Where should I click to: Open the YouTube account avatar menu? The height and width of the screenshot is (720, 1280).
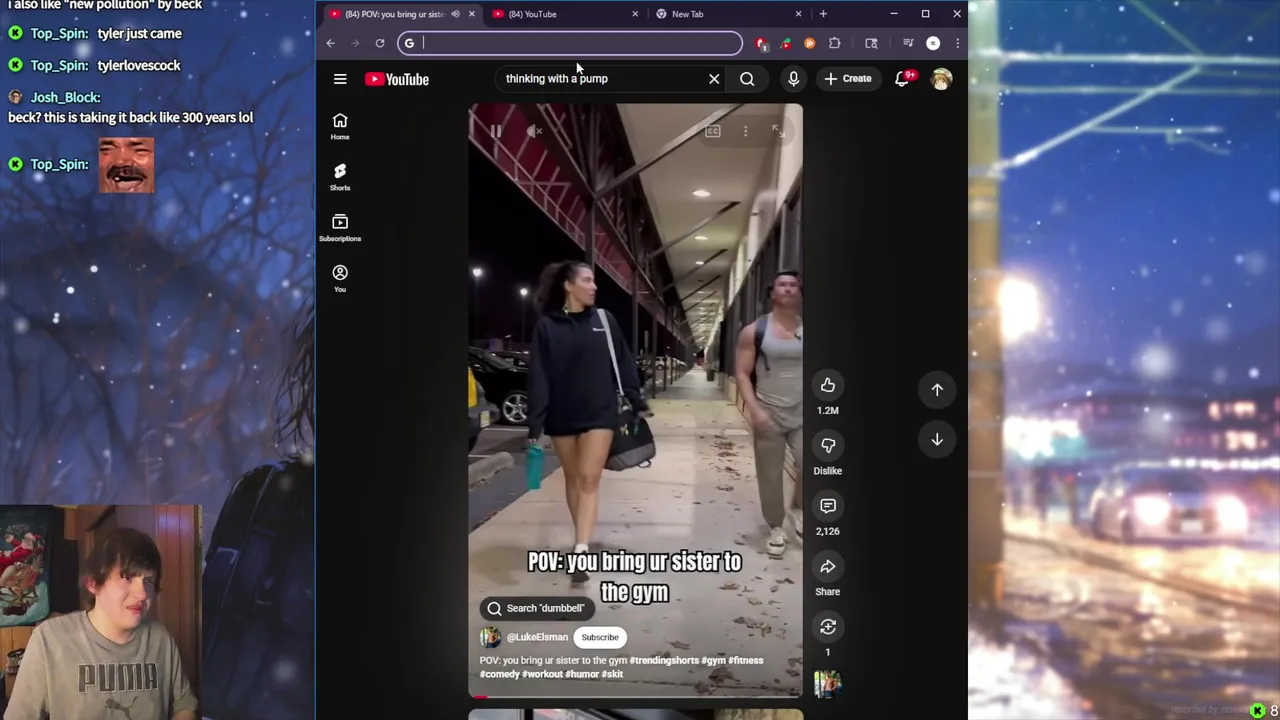941,79
